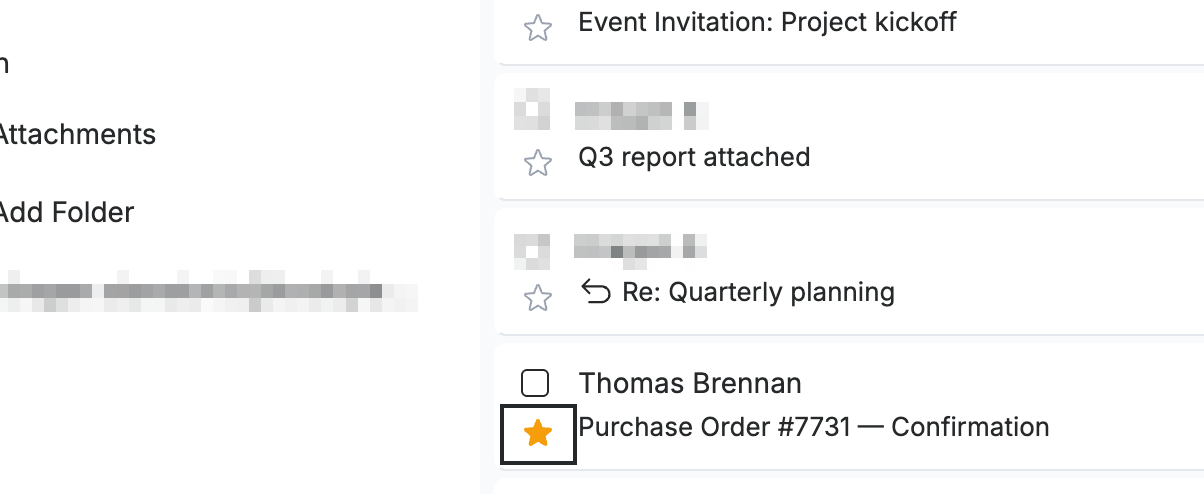Star the Q3 report attached email
1204x494 pixels.
click(x=538, y=163)
